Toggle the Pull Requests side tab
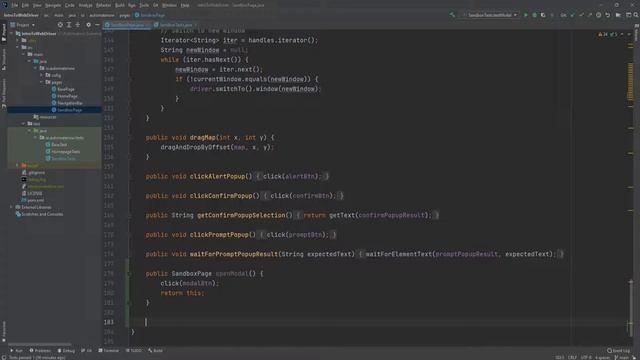 point(4,93)
